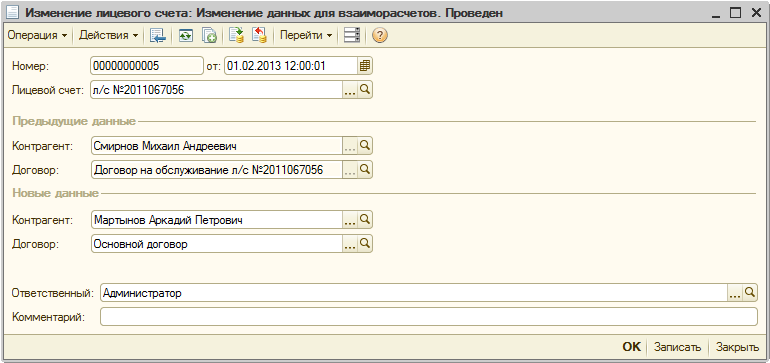Click the Номер: label
The image size is (770, 363).
tap(30, 66)
